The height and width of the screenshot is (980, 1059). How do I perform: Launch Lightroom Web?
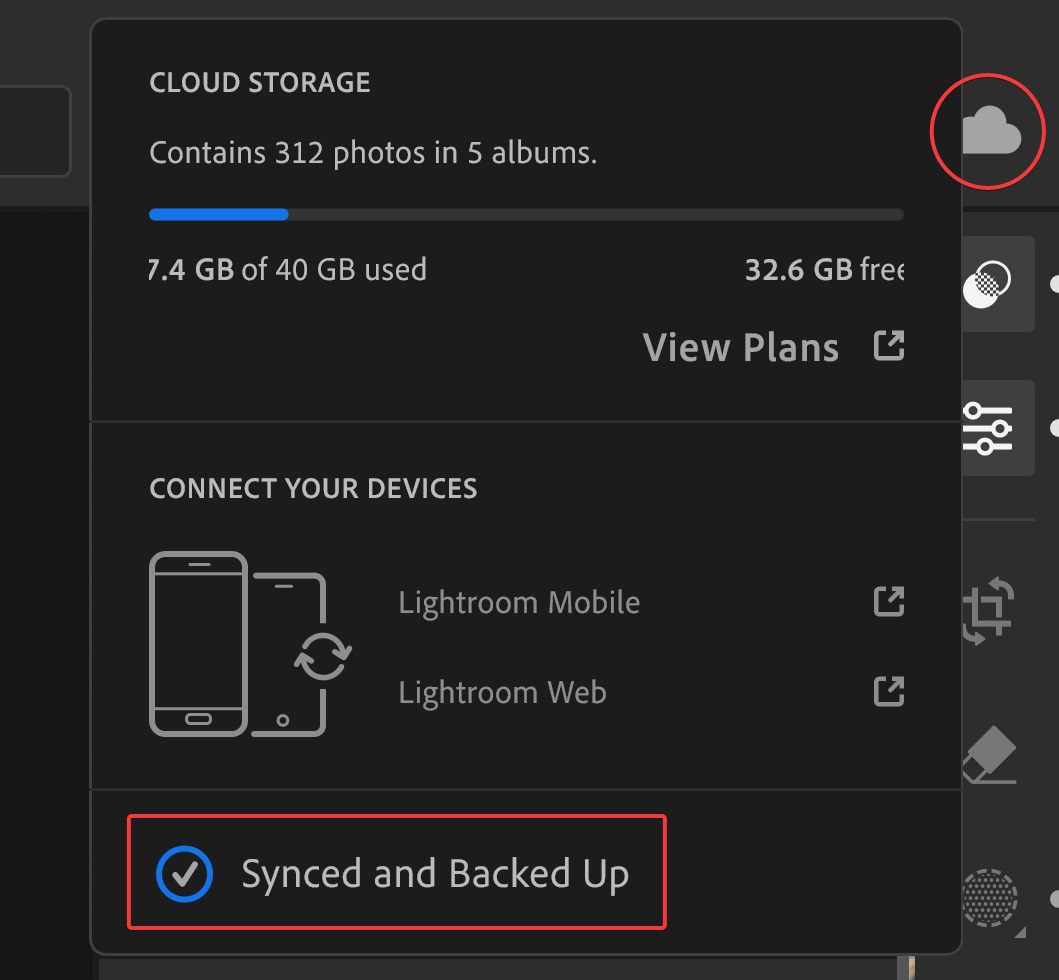[x=502, y=692]
